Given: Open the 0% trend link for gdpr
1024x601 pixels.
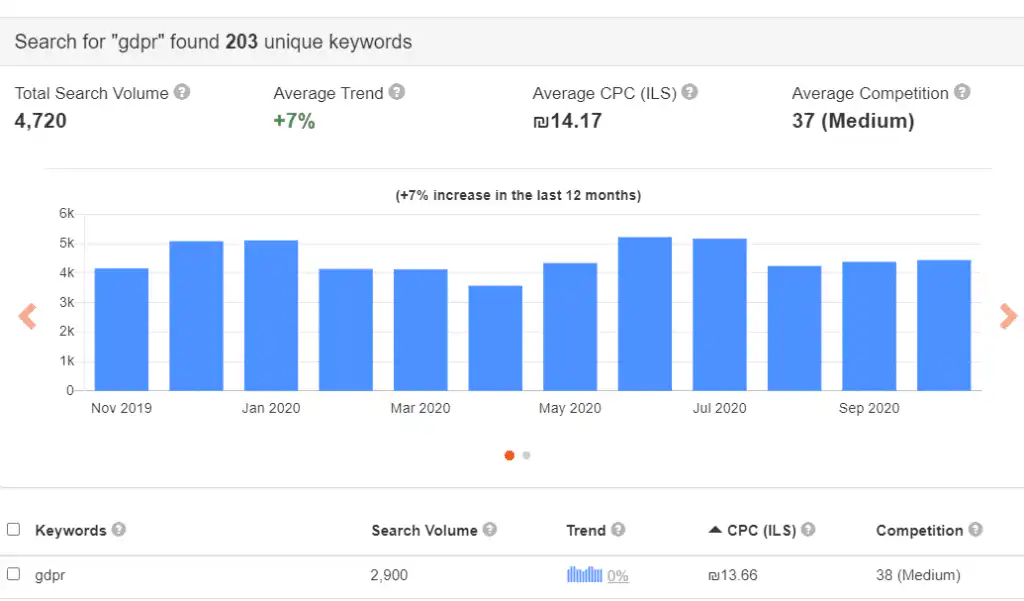Looking at the screenshot, I should pos(618,576).
